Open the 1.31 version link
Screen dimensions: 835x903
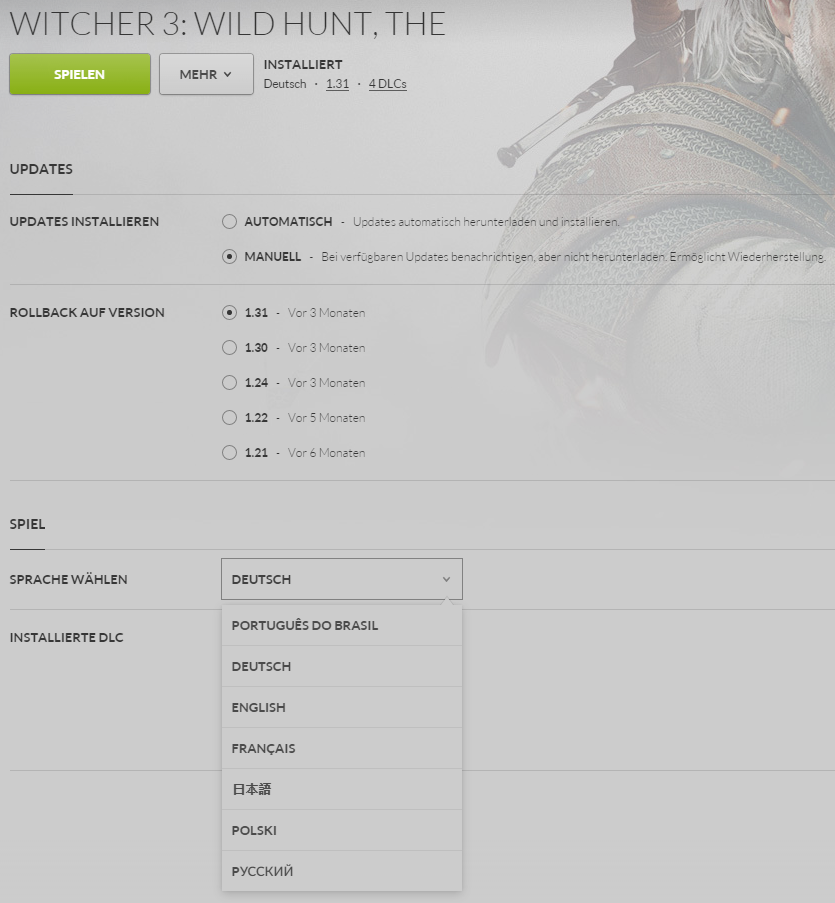(337, 84)
